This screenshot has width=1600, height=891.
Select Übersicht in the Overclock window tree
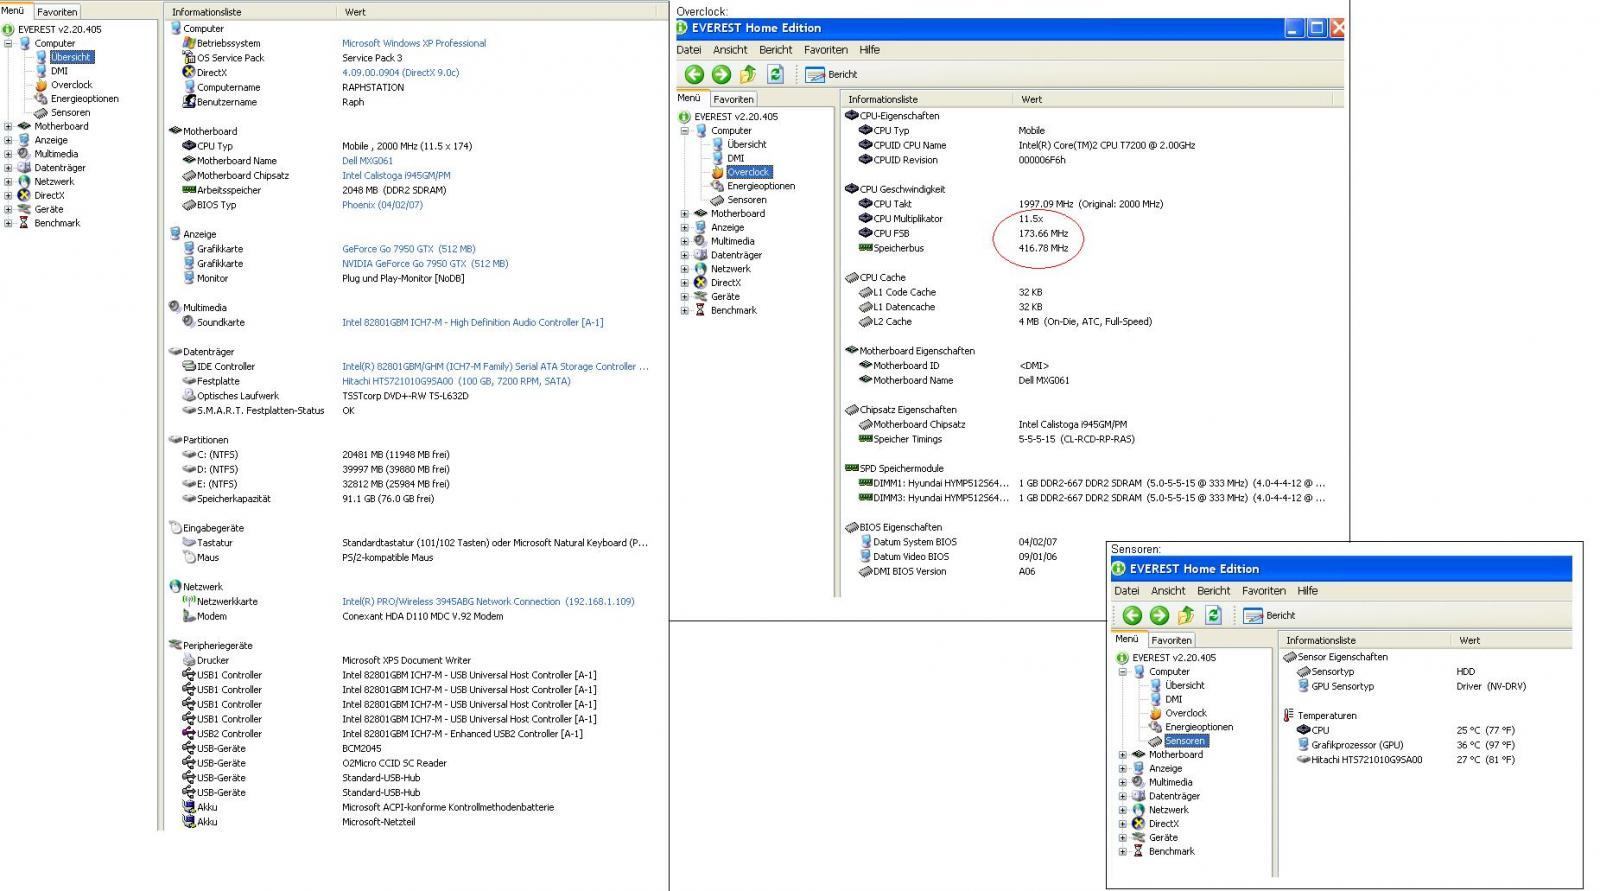click(746, 144)
